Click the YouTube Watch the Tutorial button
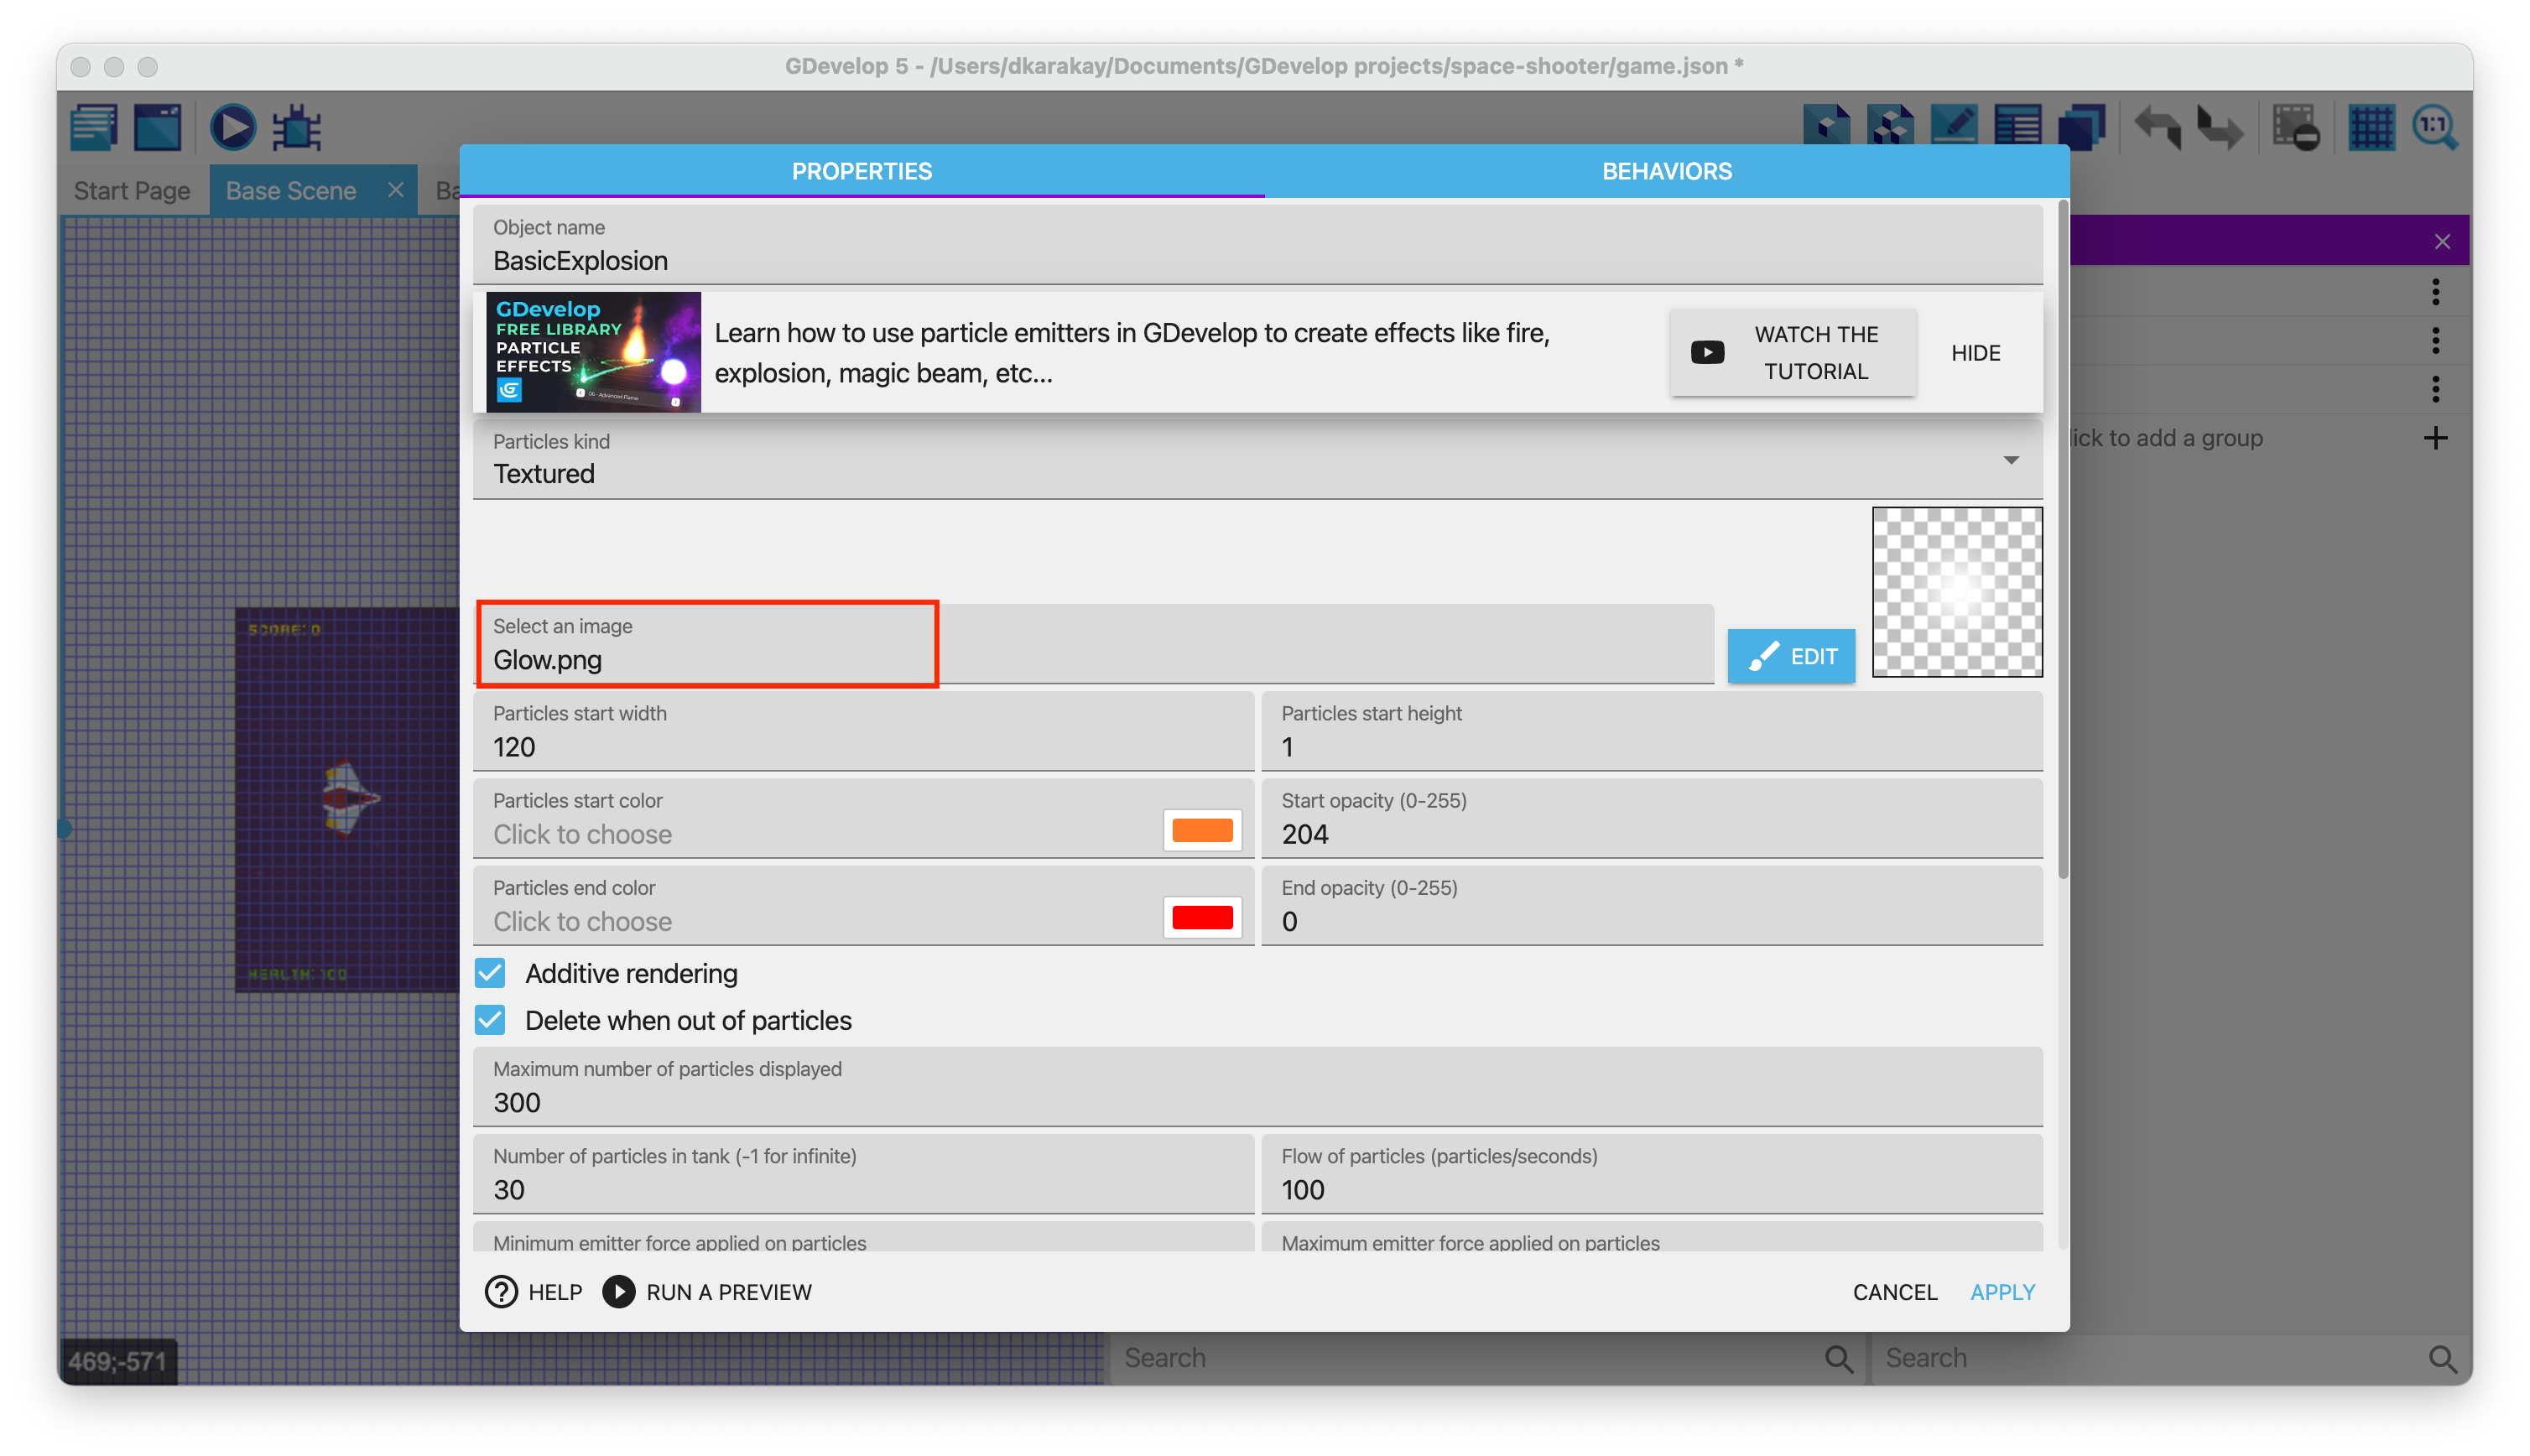The height and width of the screenshot is (1456, 2530). (x=1792, y=353)
